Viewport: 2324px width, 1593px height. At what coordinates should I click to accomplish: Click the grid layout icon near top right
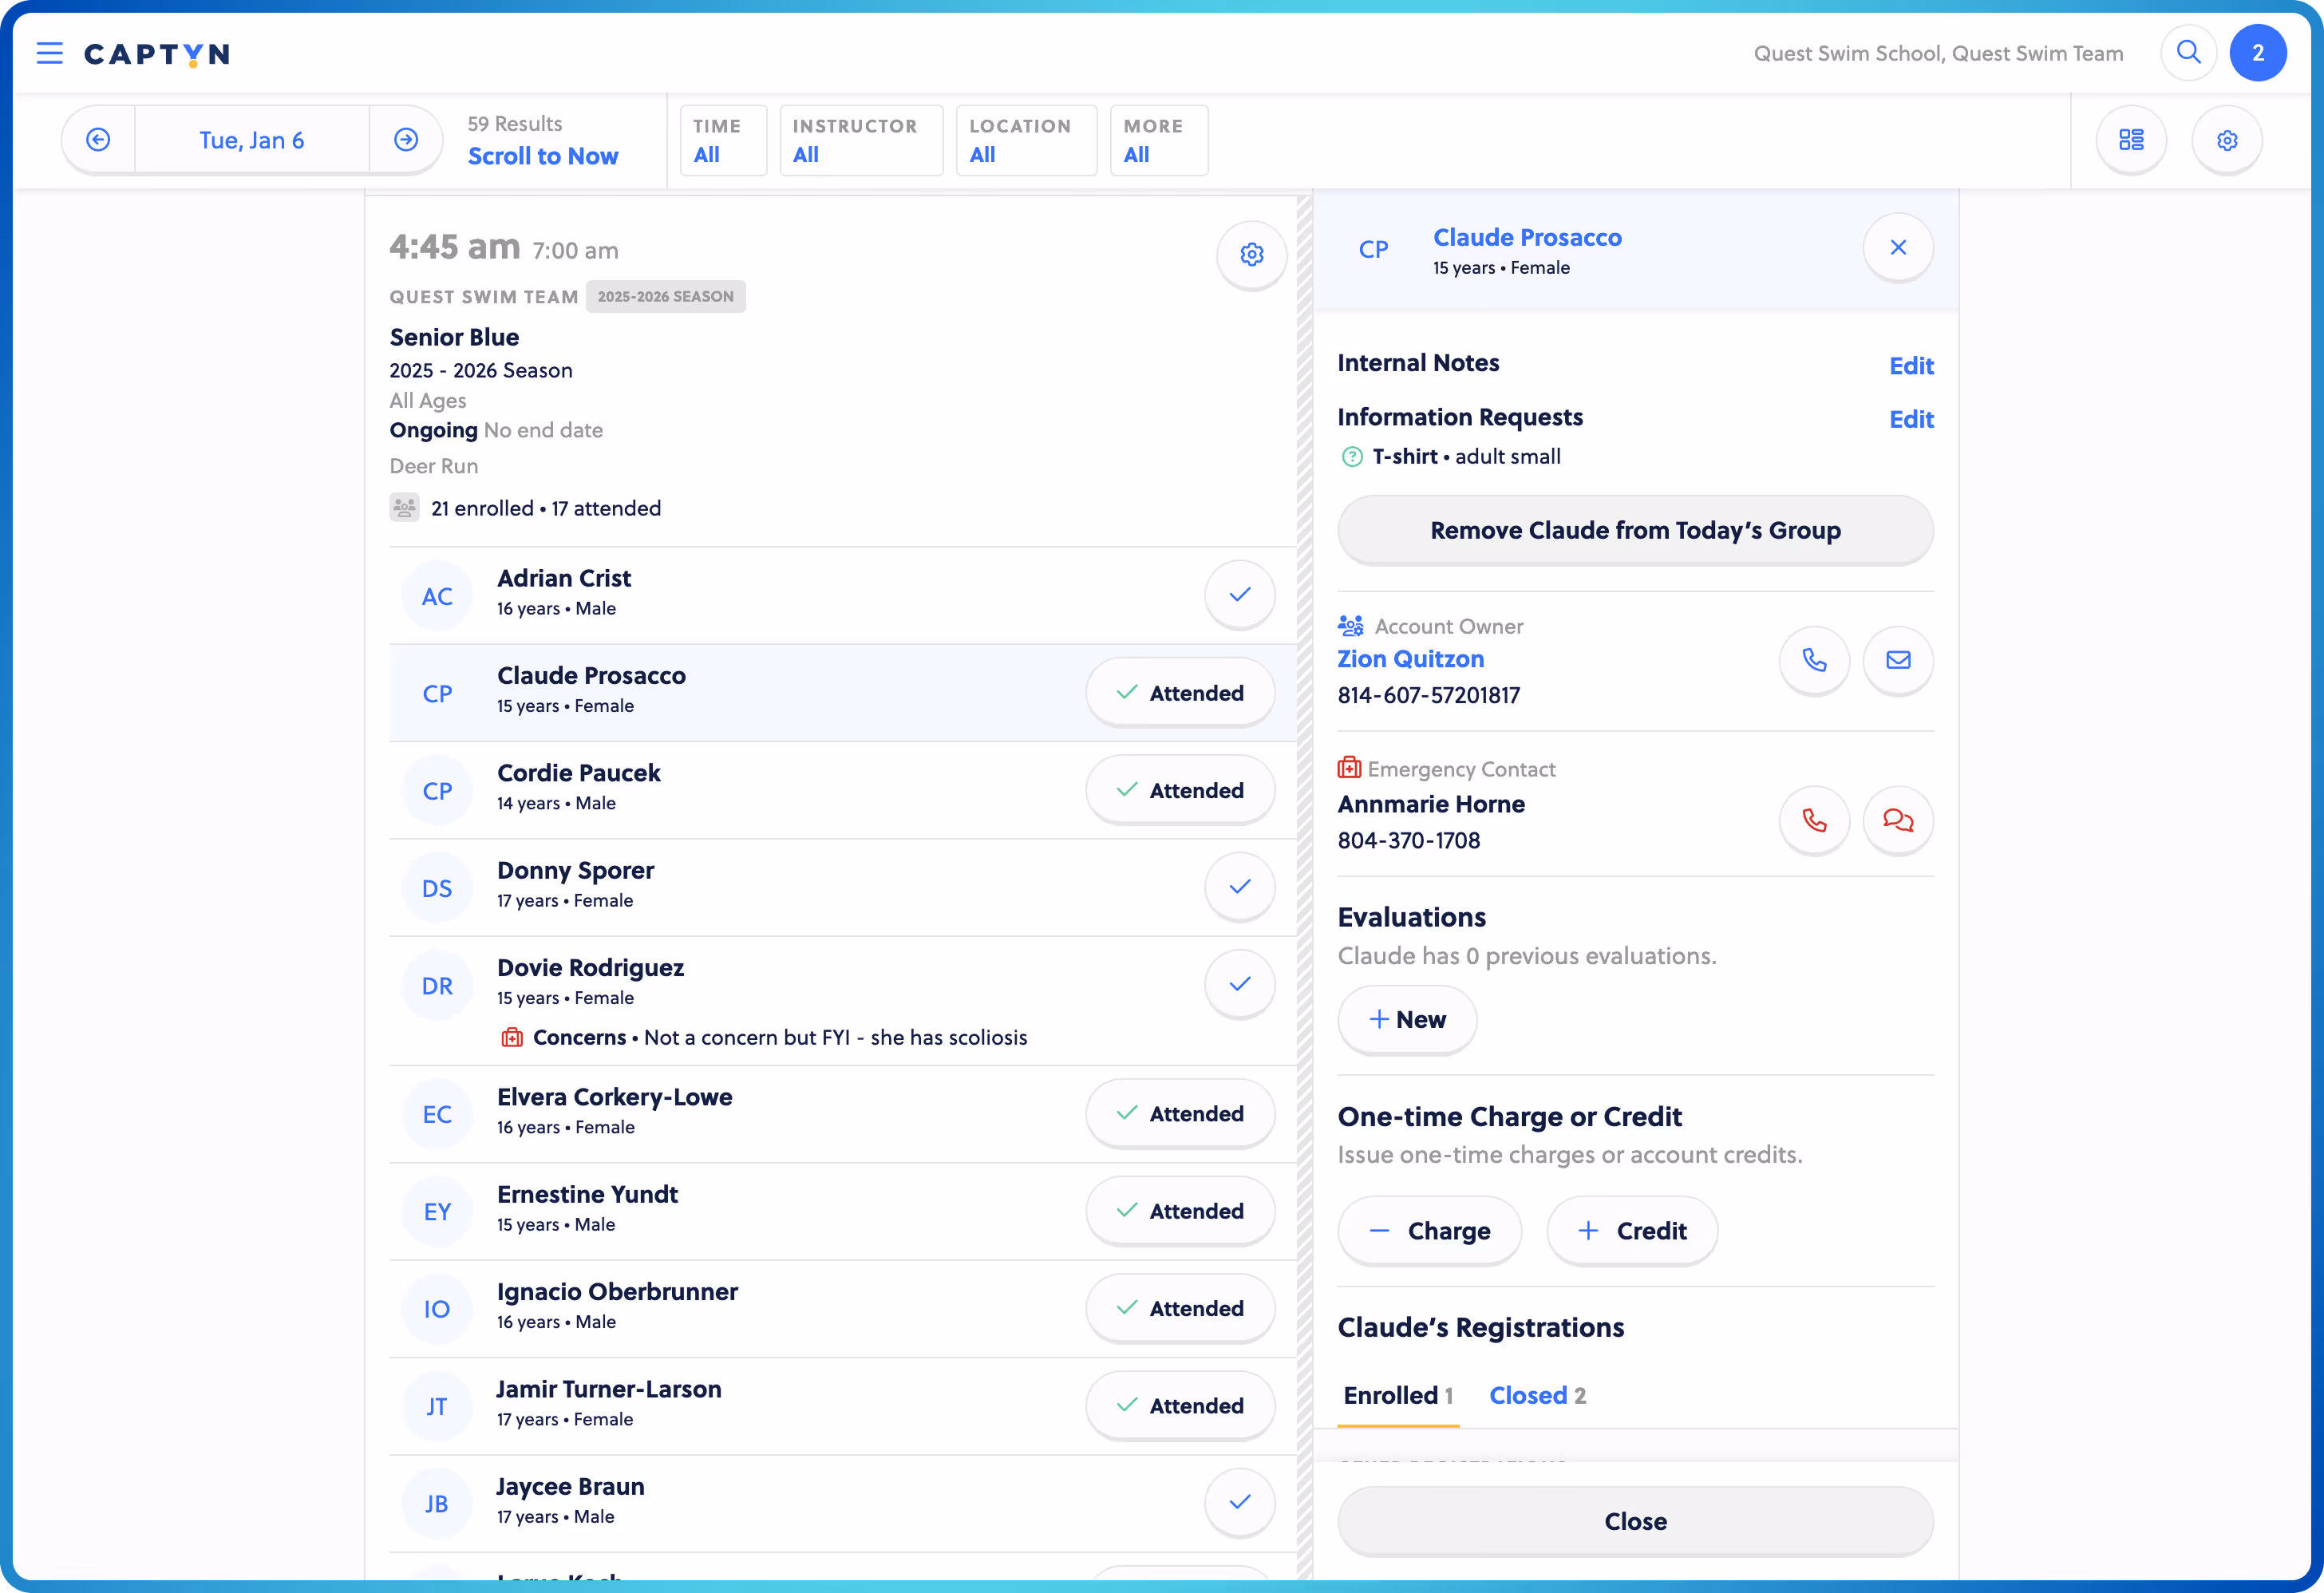(2131, 140)
